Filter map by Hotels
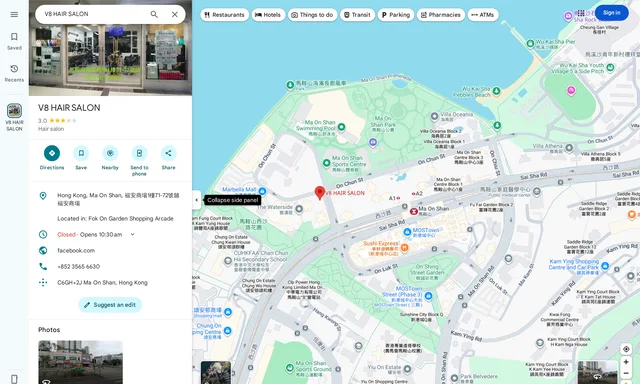 268,15
